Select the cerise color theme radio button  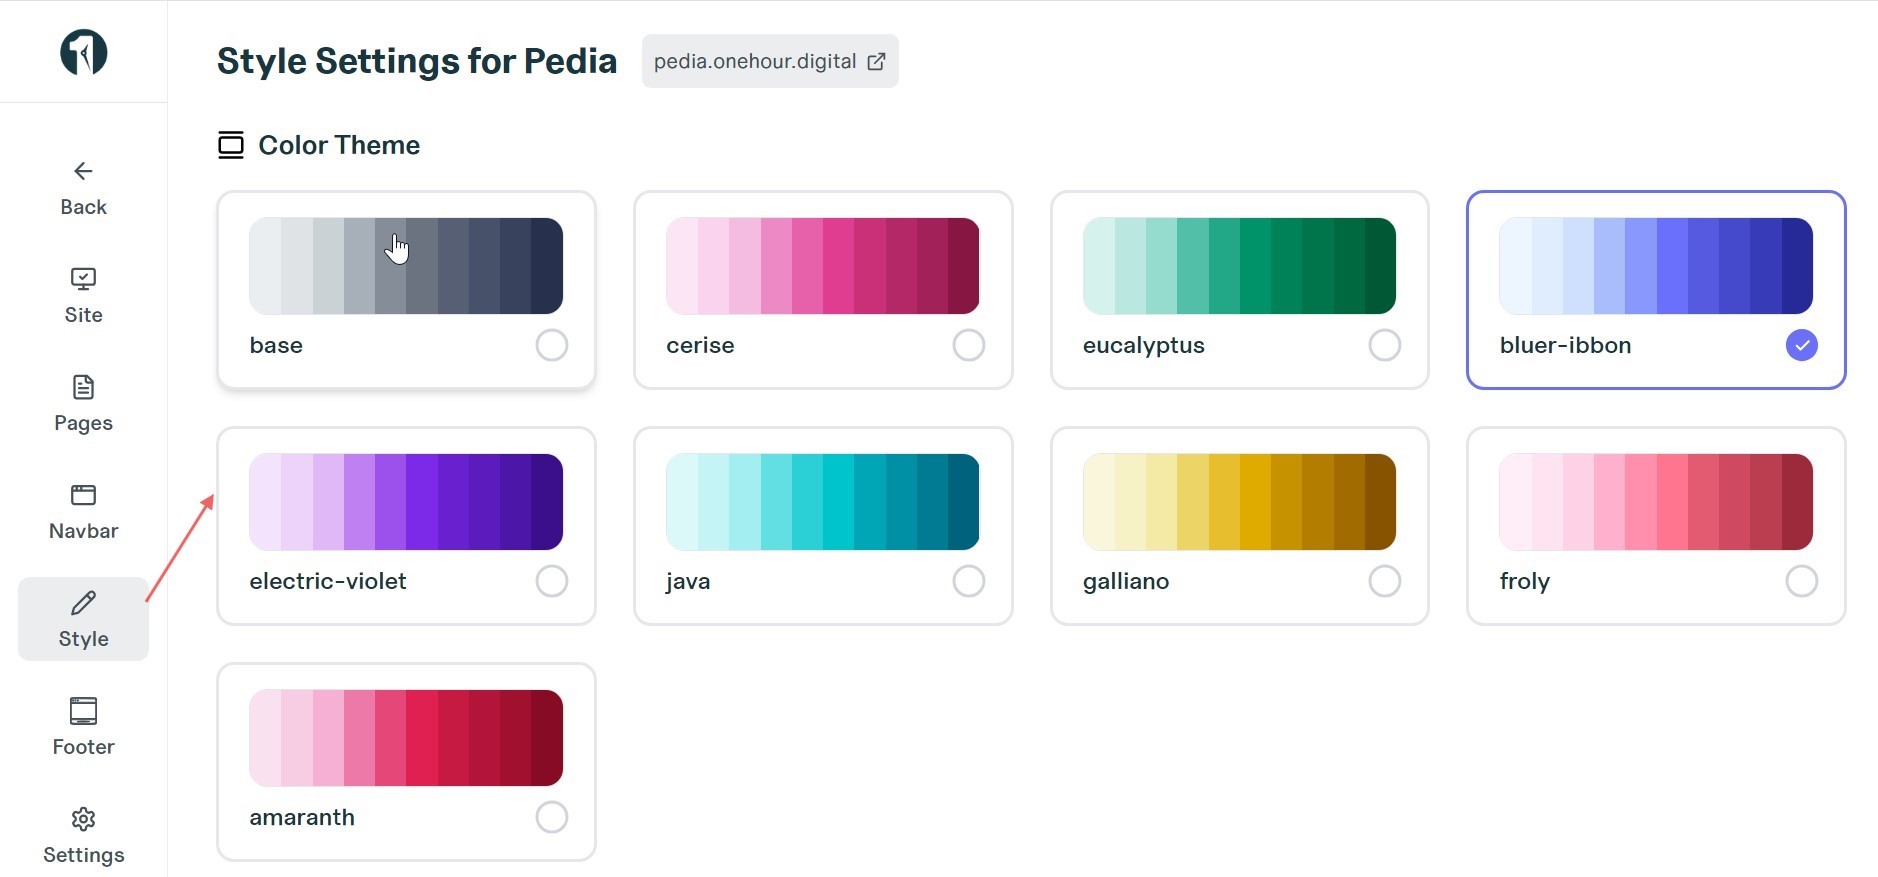tap(969, 345)
